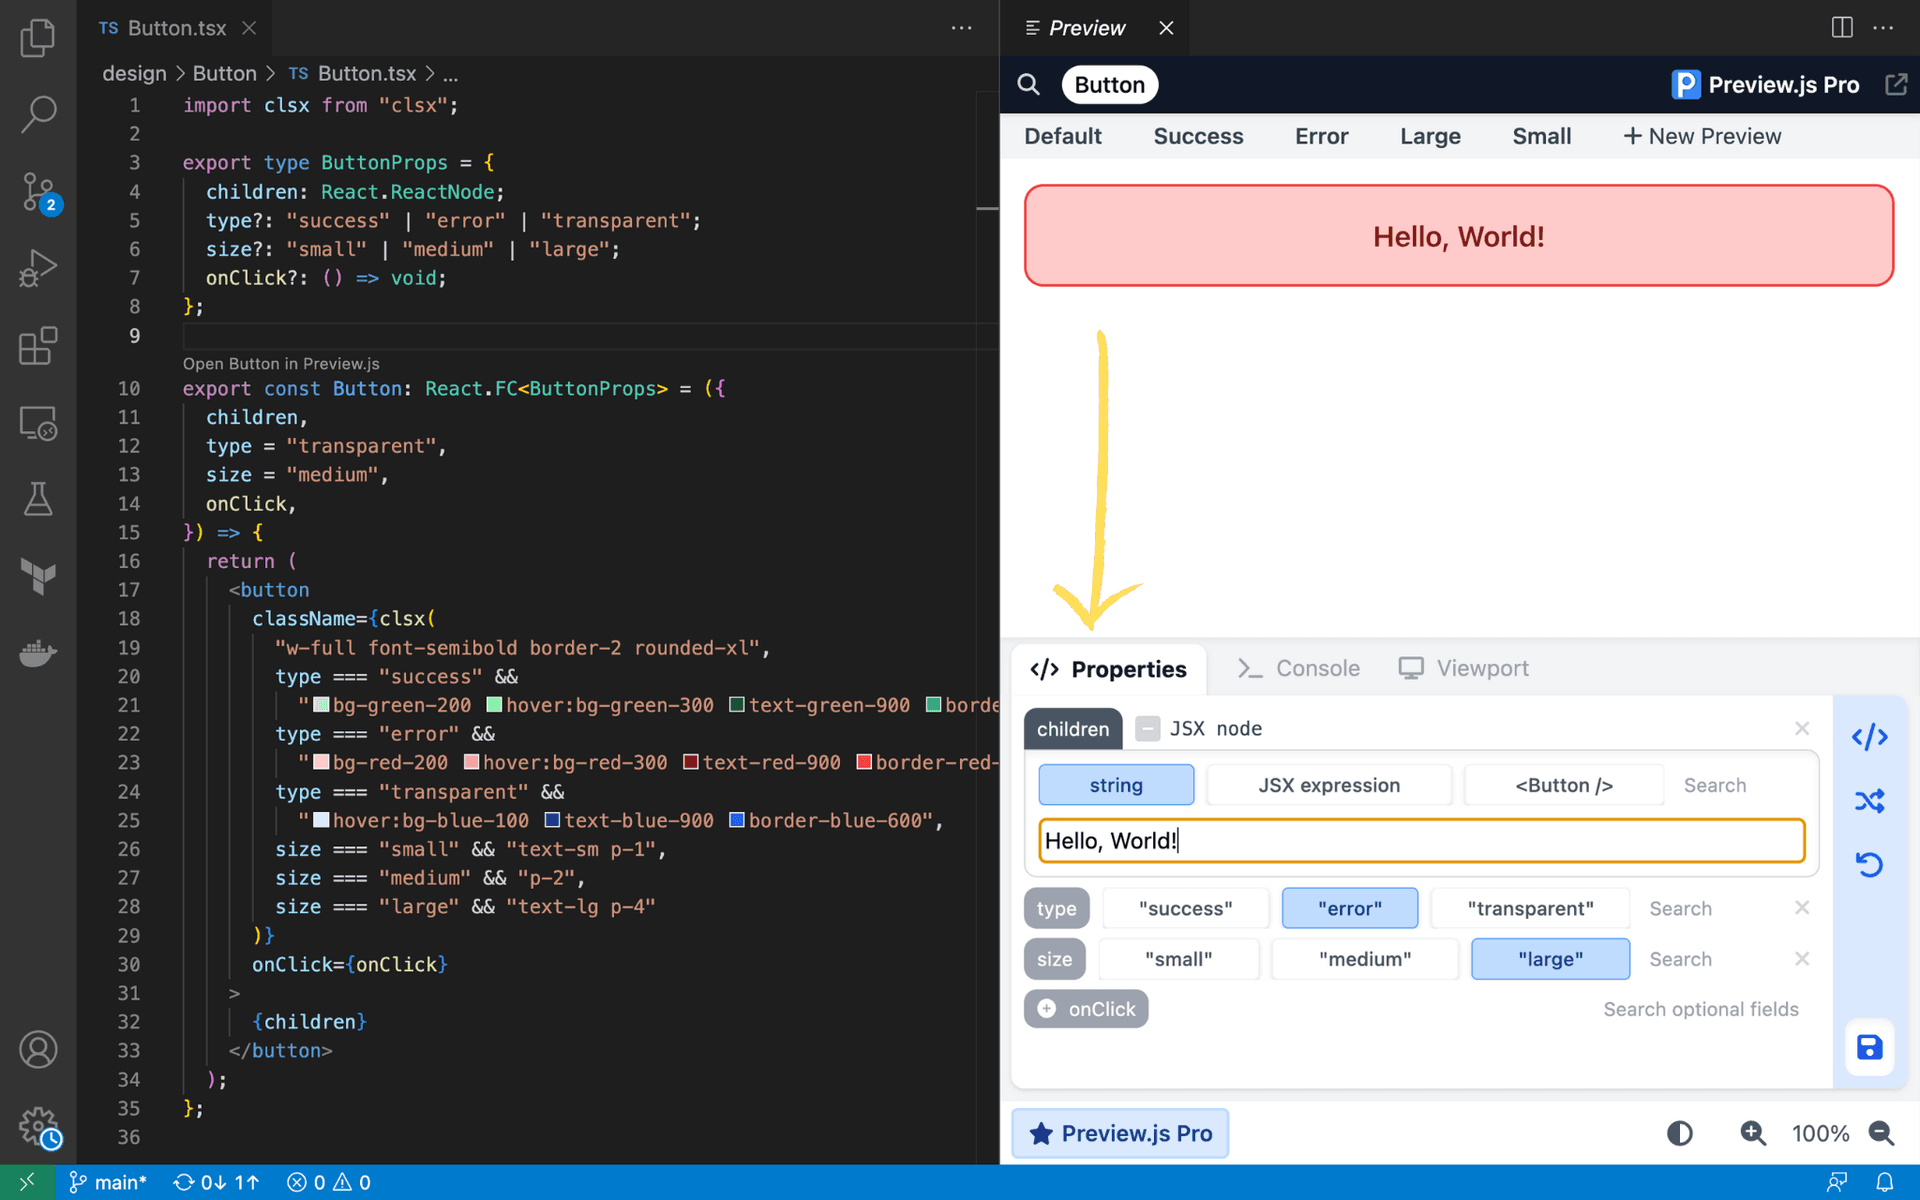Click the open in external browser icon
Screen dimensions: 1920x1200
[1897, 84]
